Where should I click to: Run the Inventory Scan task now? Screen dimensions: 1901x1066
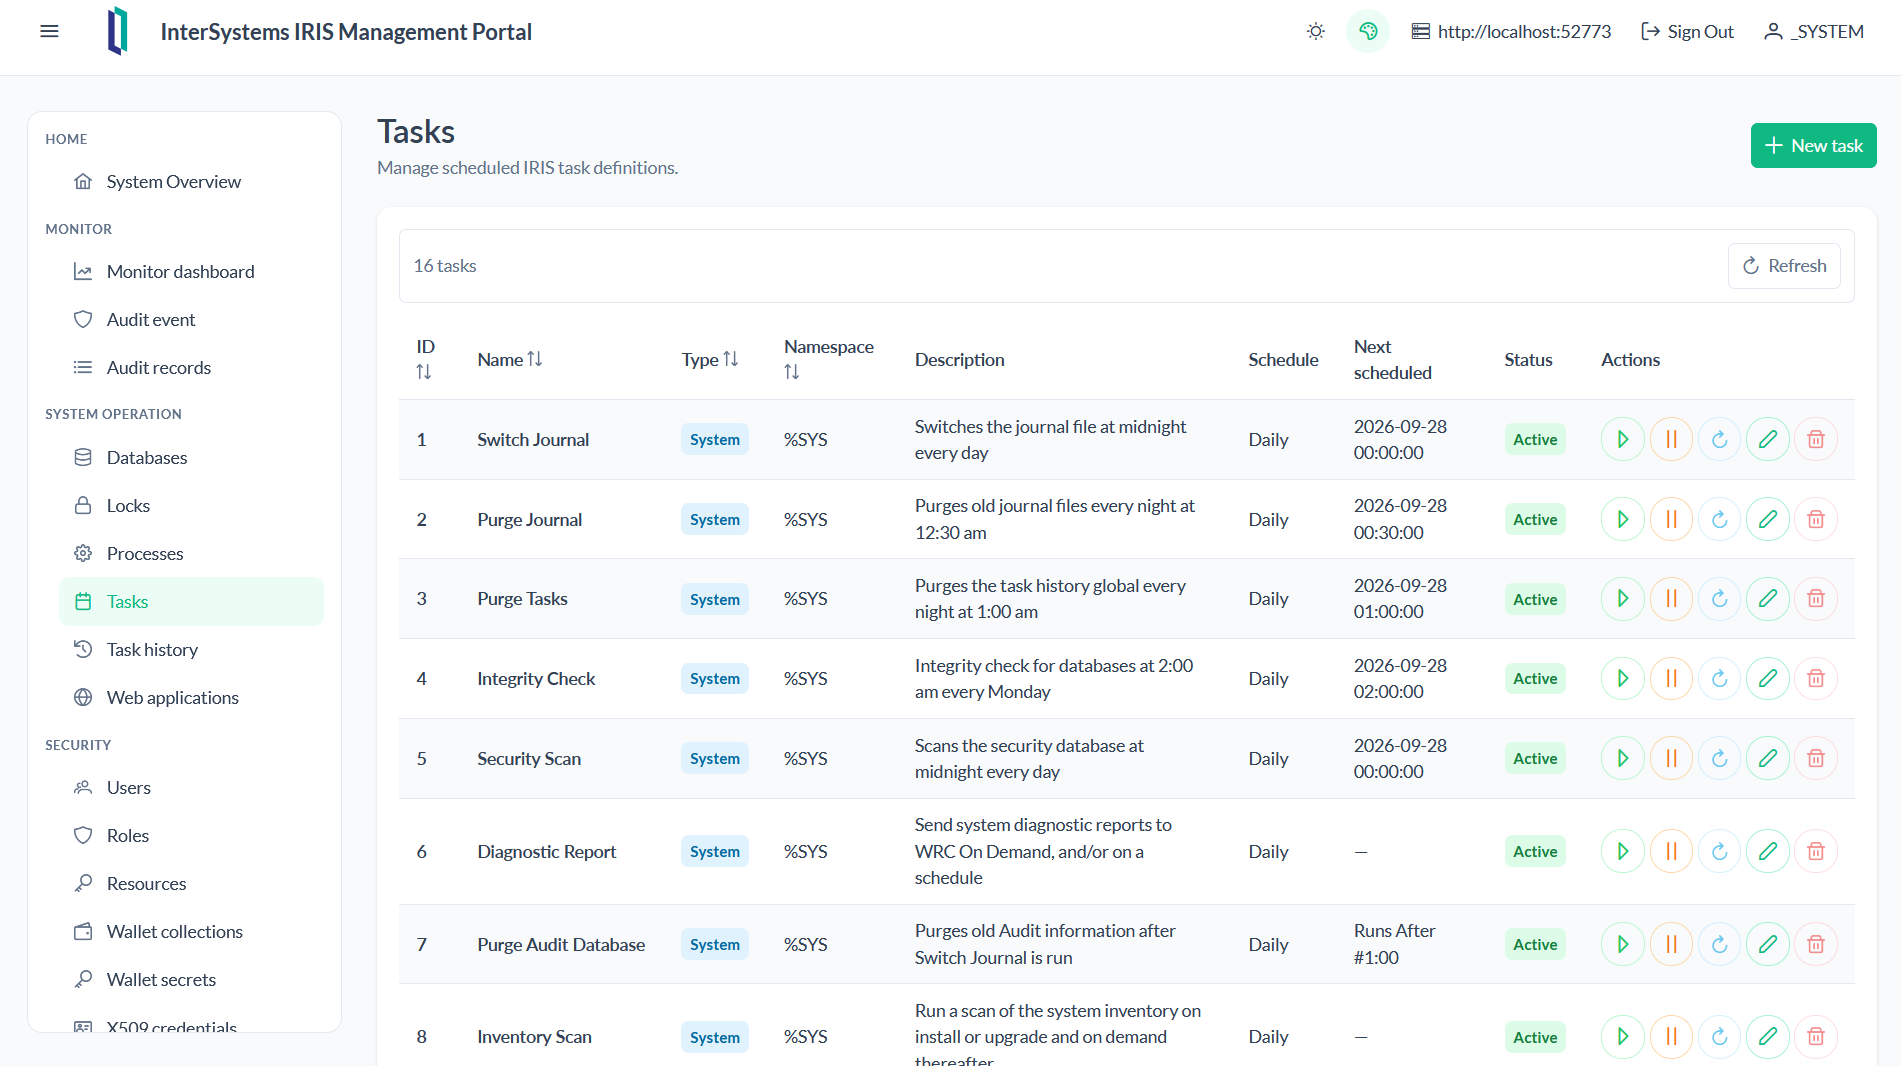pyautogui.click(x=1623, y=1037)
